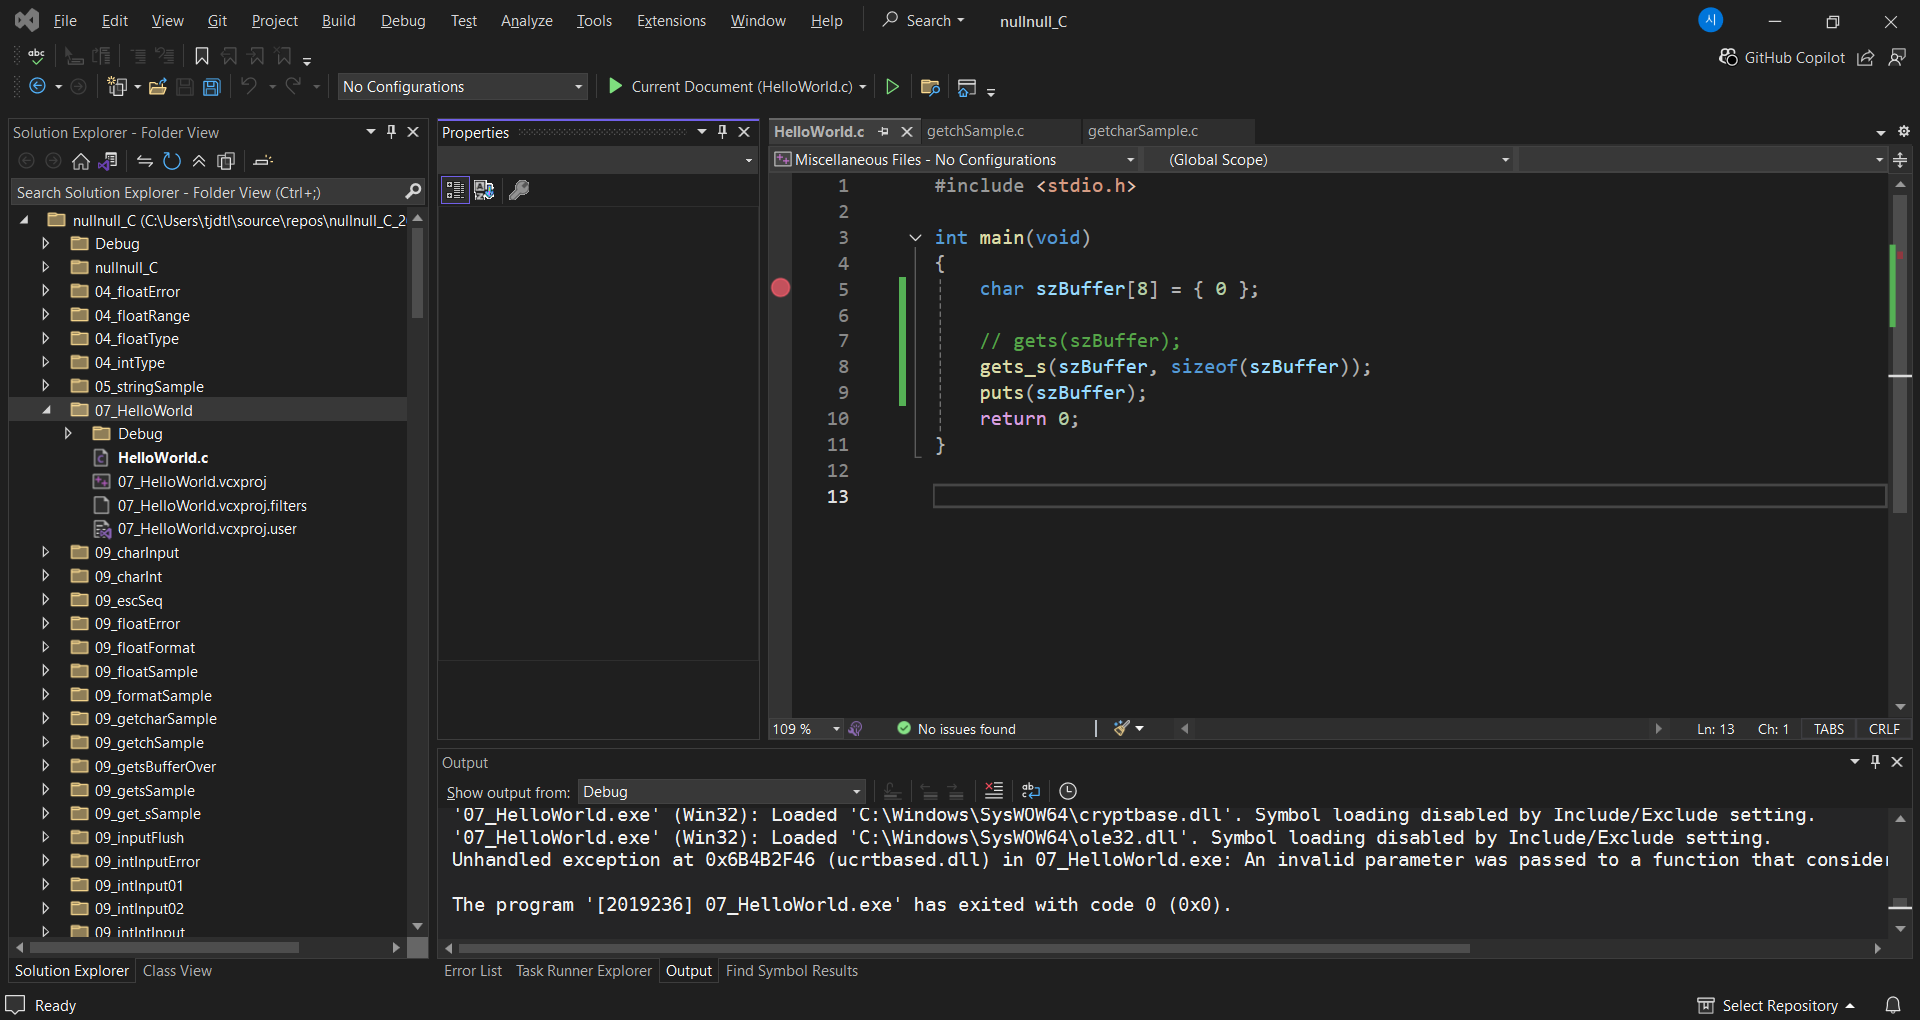Toggle breakpoint on line 5
1920x1020 pixels.
781,288
